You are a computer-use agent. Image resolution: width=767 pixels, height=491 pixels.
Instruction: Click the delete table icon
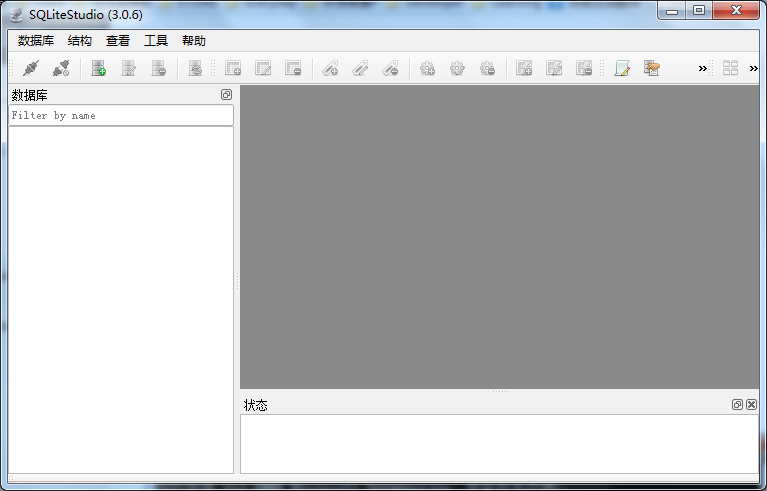tap(293, 68)
